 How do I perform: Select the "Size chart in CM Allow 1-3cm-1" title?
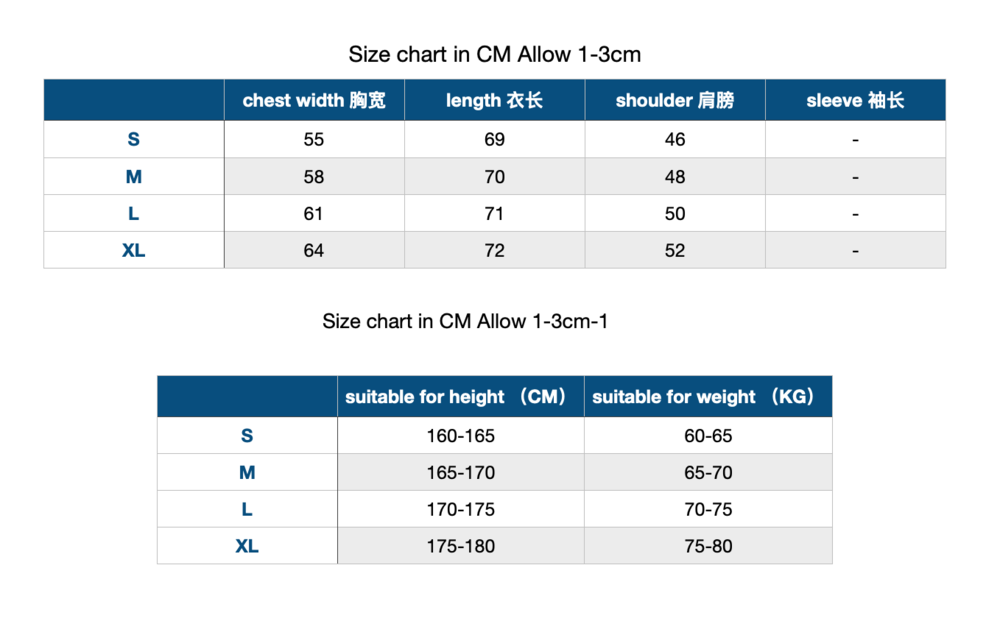coord(465,321)
